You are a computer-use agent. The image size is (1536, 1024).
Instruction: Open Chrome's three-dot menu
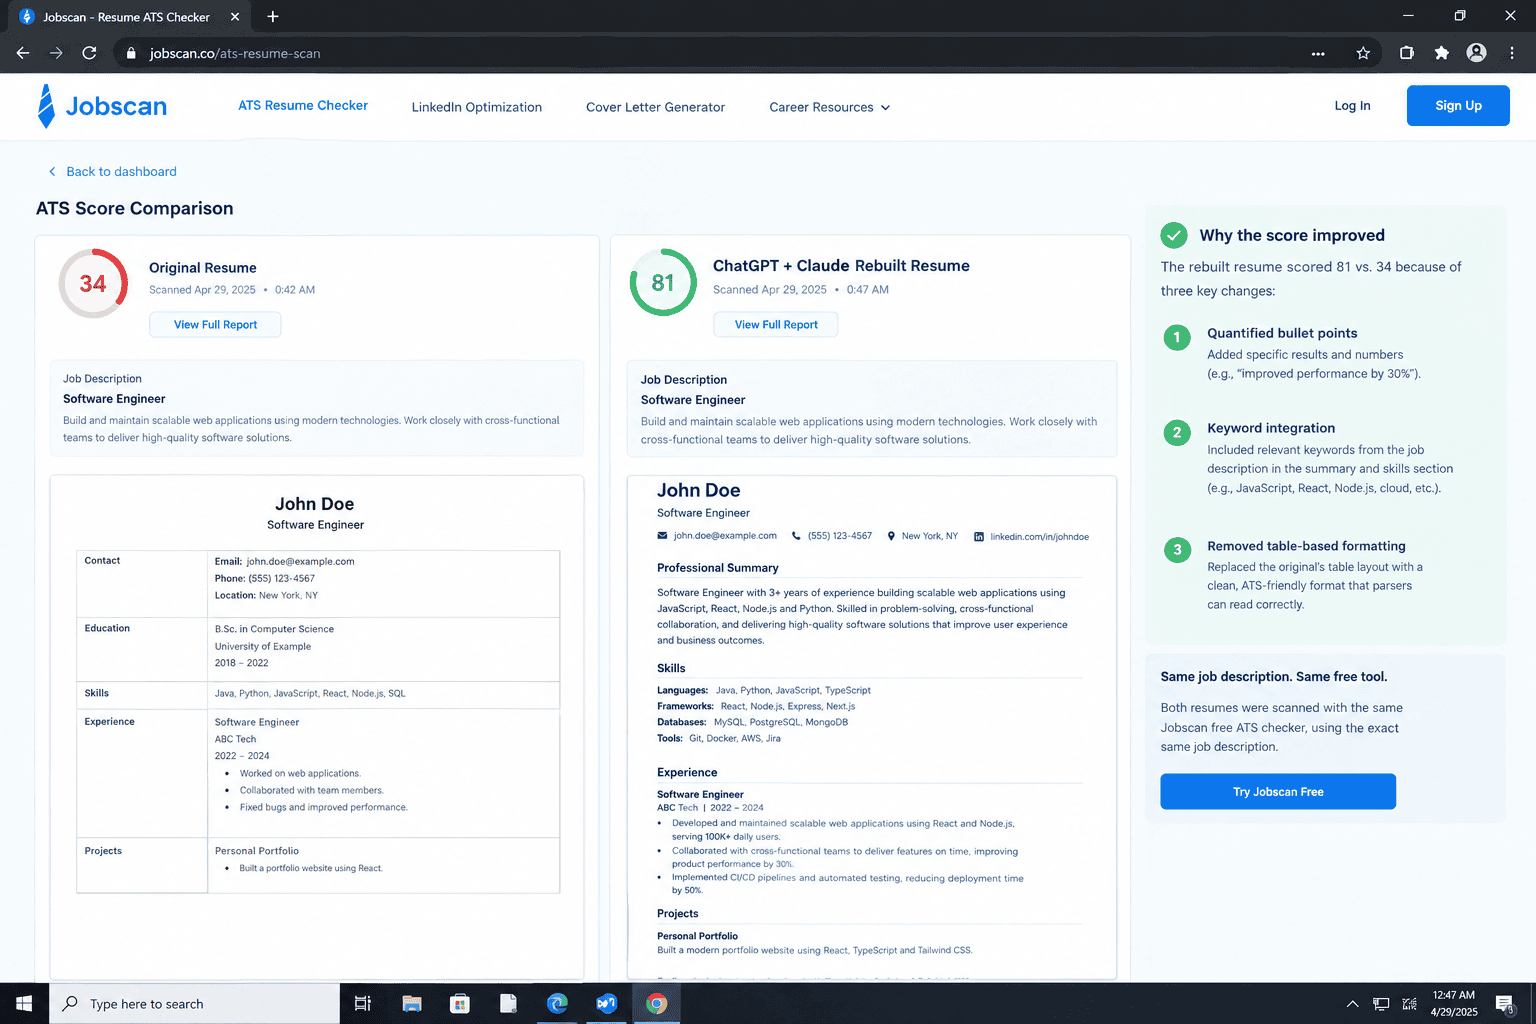pos(1512,53)
